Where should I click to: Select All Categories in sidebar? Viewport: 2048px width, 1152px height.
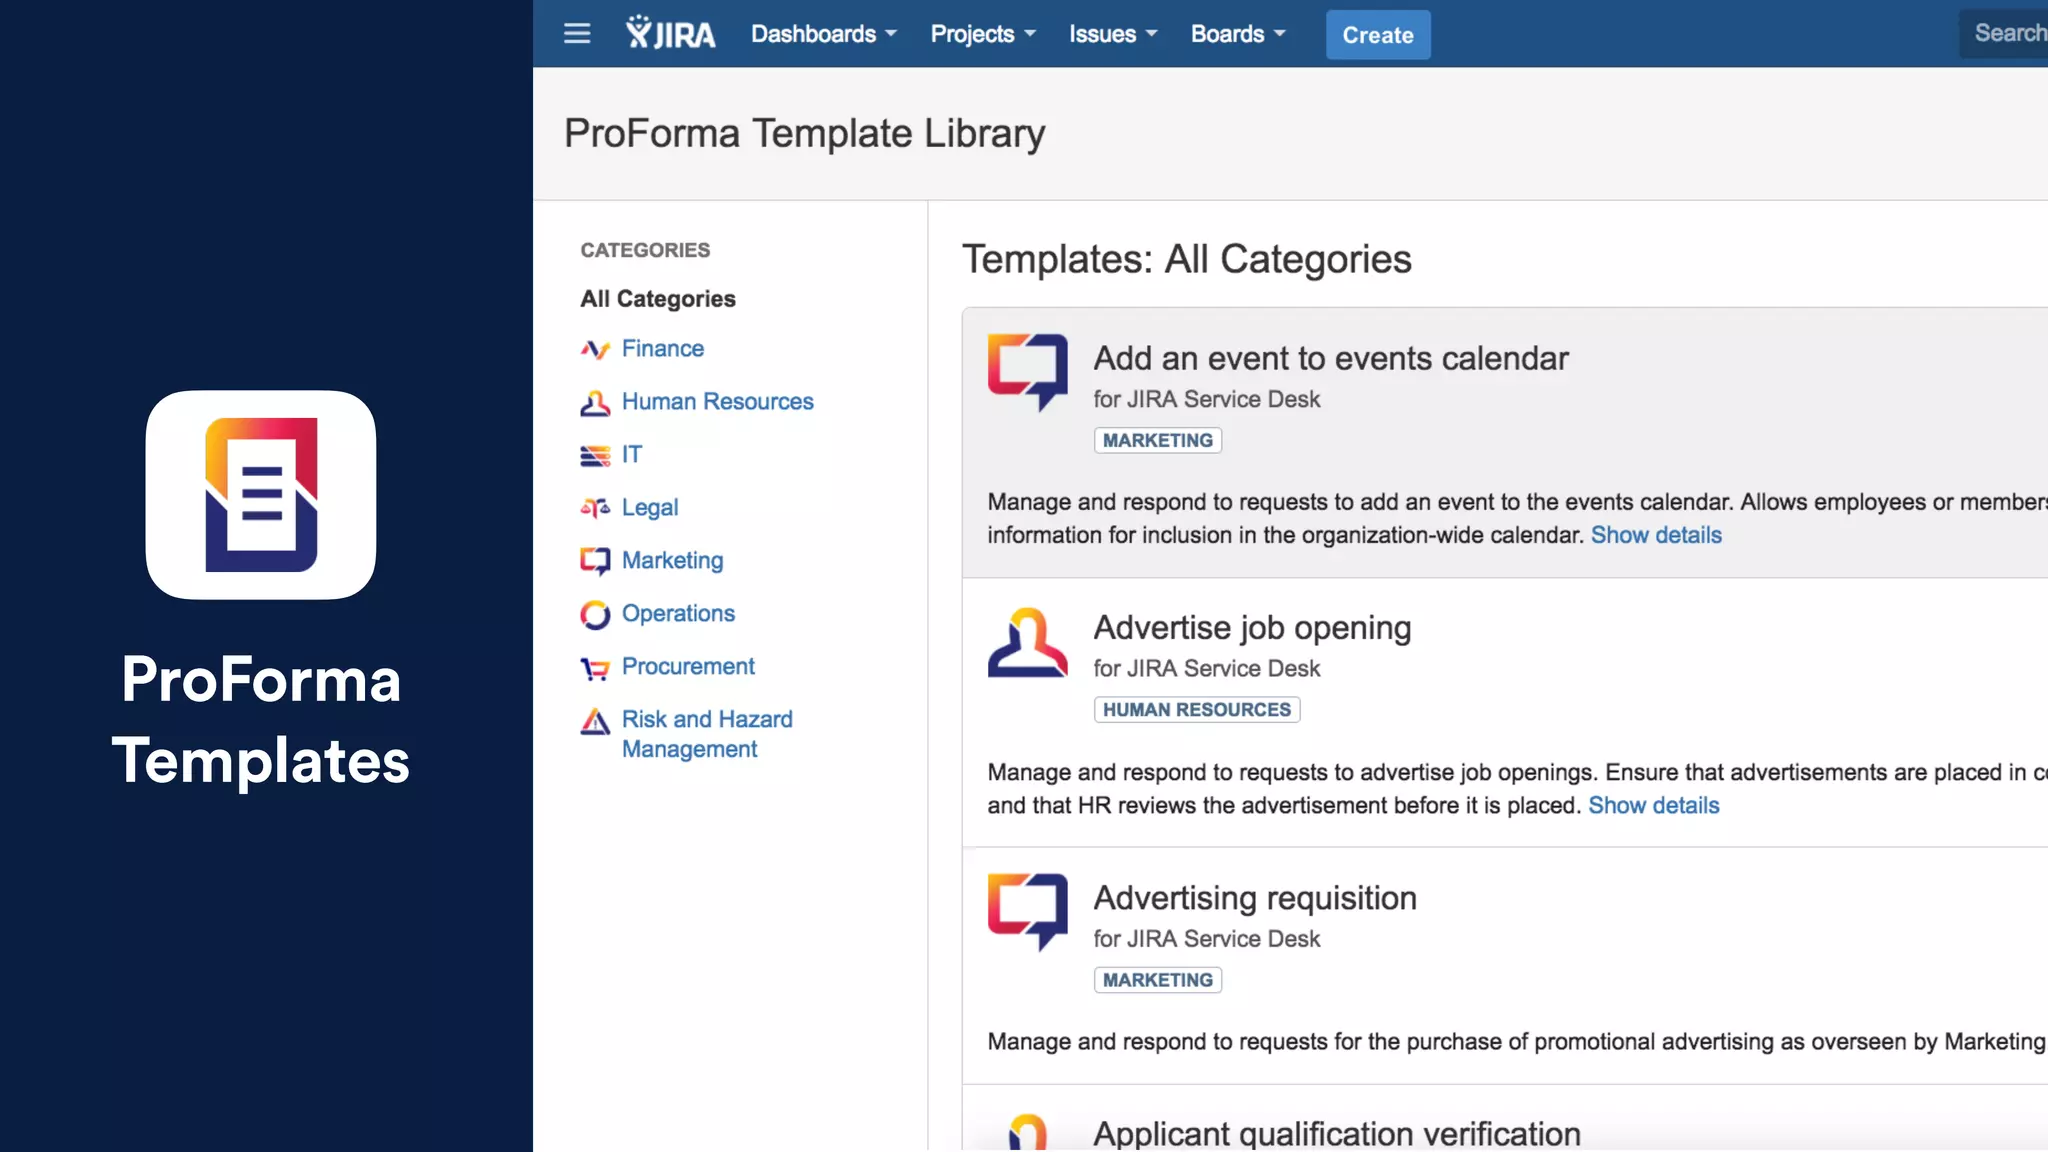click(658, 298)
